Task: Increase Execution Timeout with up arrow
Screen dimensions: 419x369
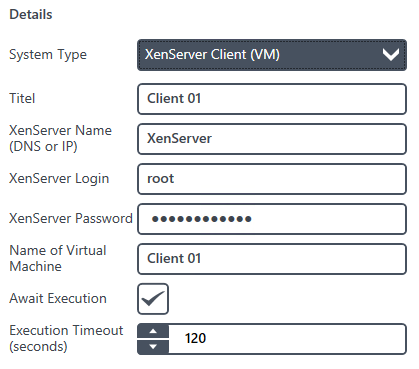Action: 153,331
